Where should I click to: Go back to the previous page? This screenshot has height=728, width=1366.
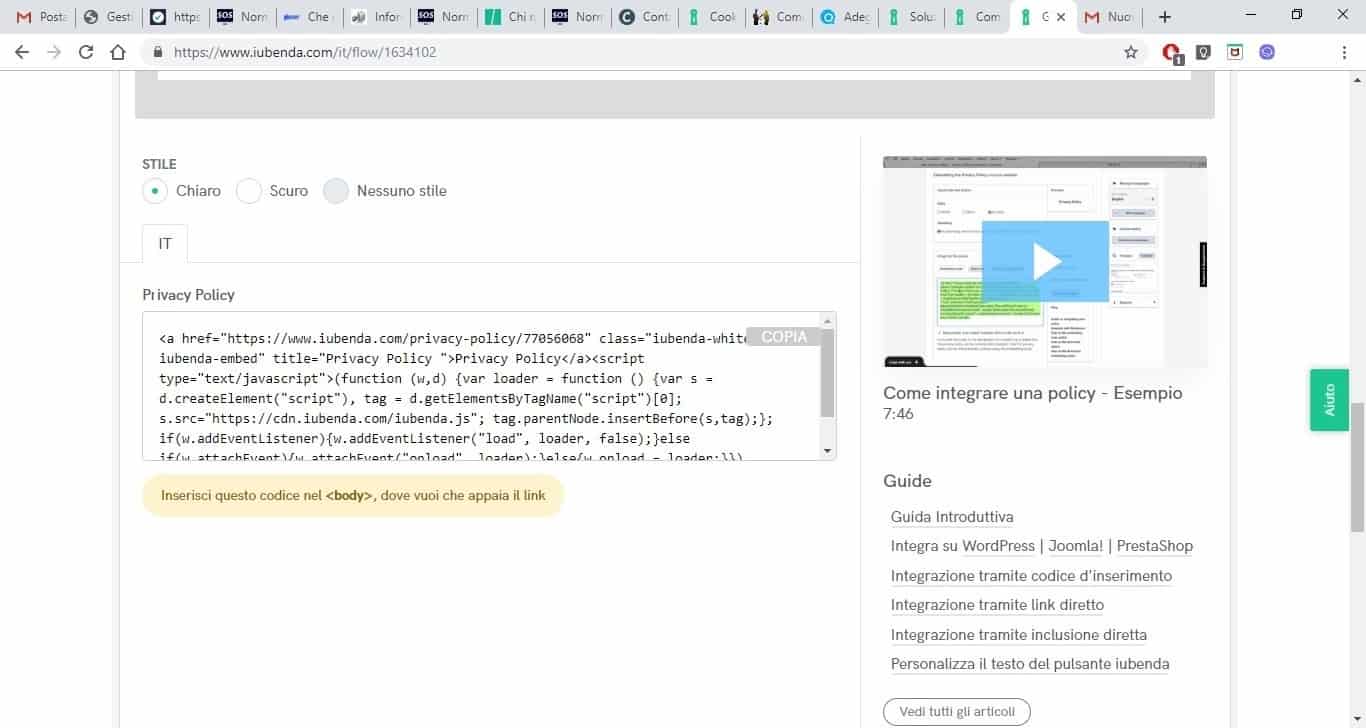pyautogui.click(x=21, y=52)
